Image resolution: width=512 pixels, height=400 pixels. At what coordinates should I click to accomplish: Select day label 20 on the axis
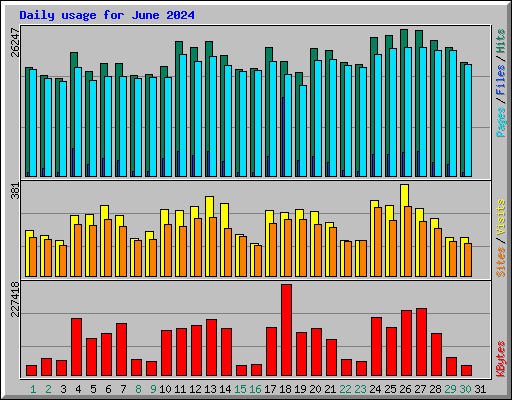[x=315, y=389]
